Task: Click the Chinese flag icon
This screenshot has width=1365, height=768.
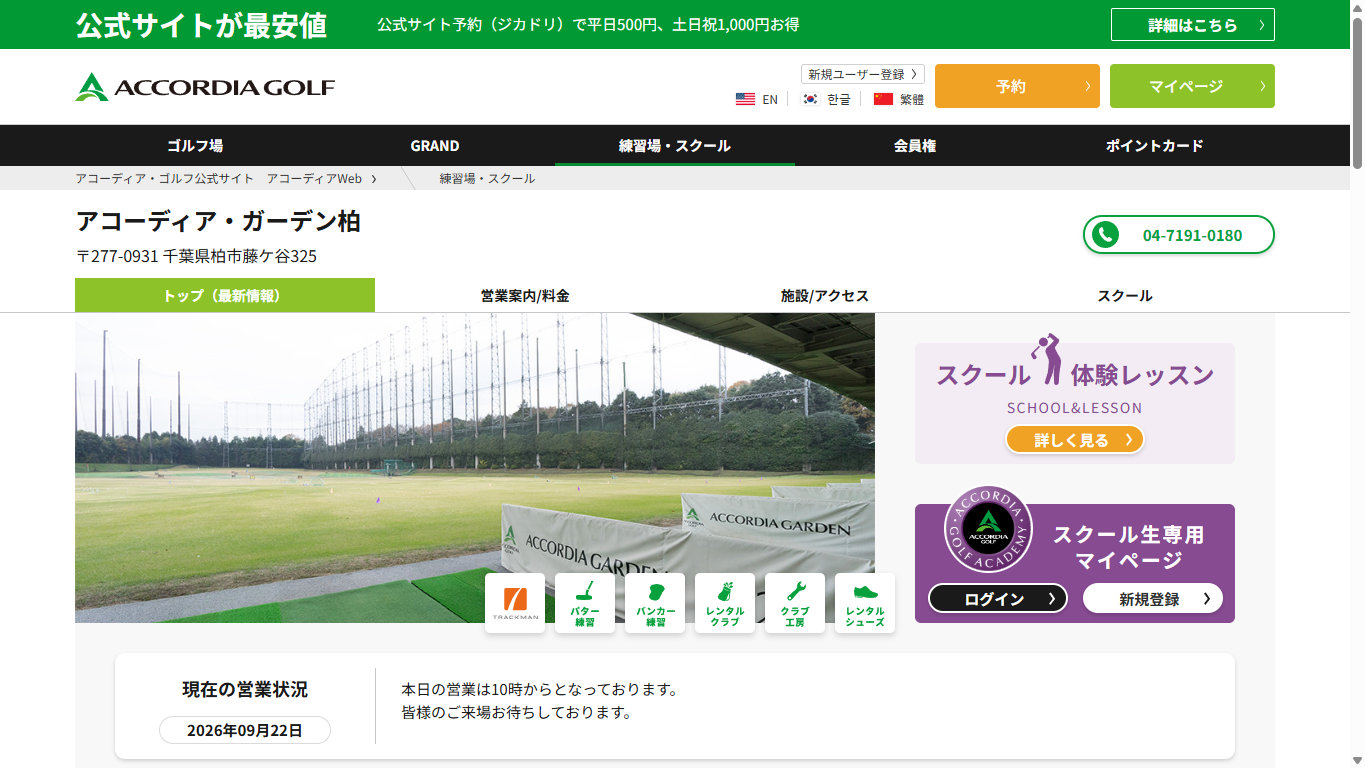Action: coord(883,99)
